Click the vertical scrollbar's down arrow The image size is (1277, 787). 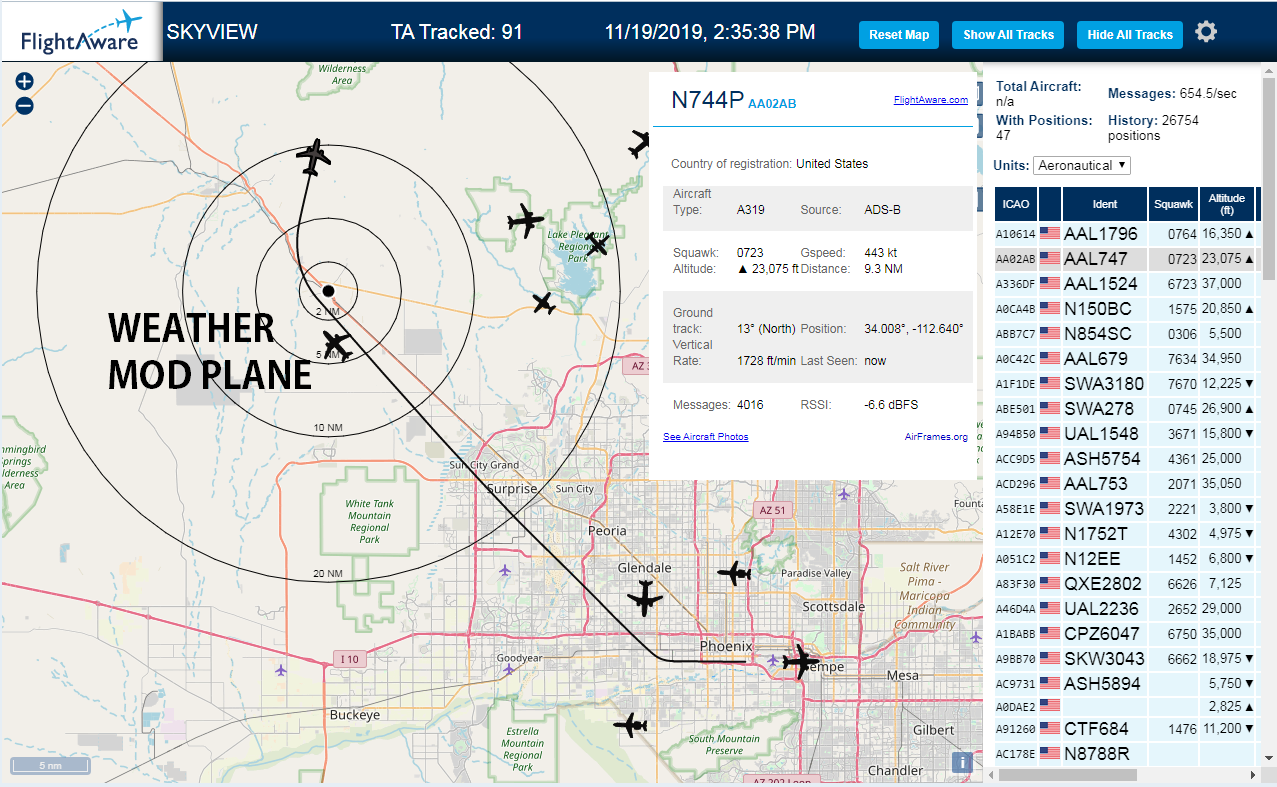[1269, 760]
